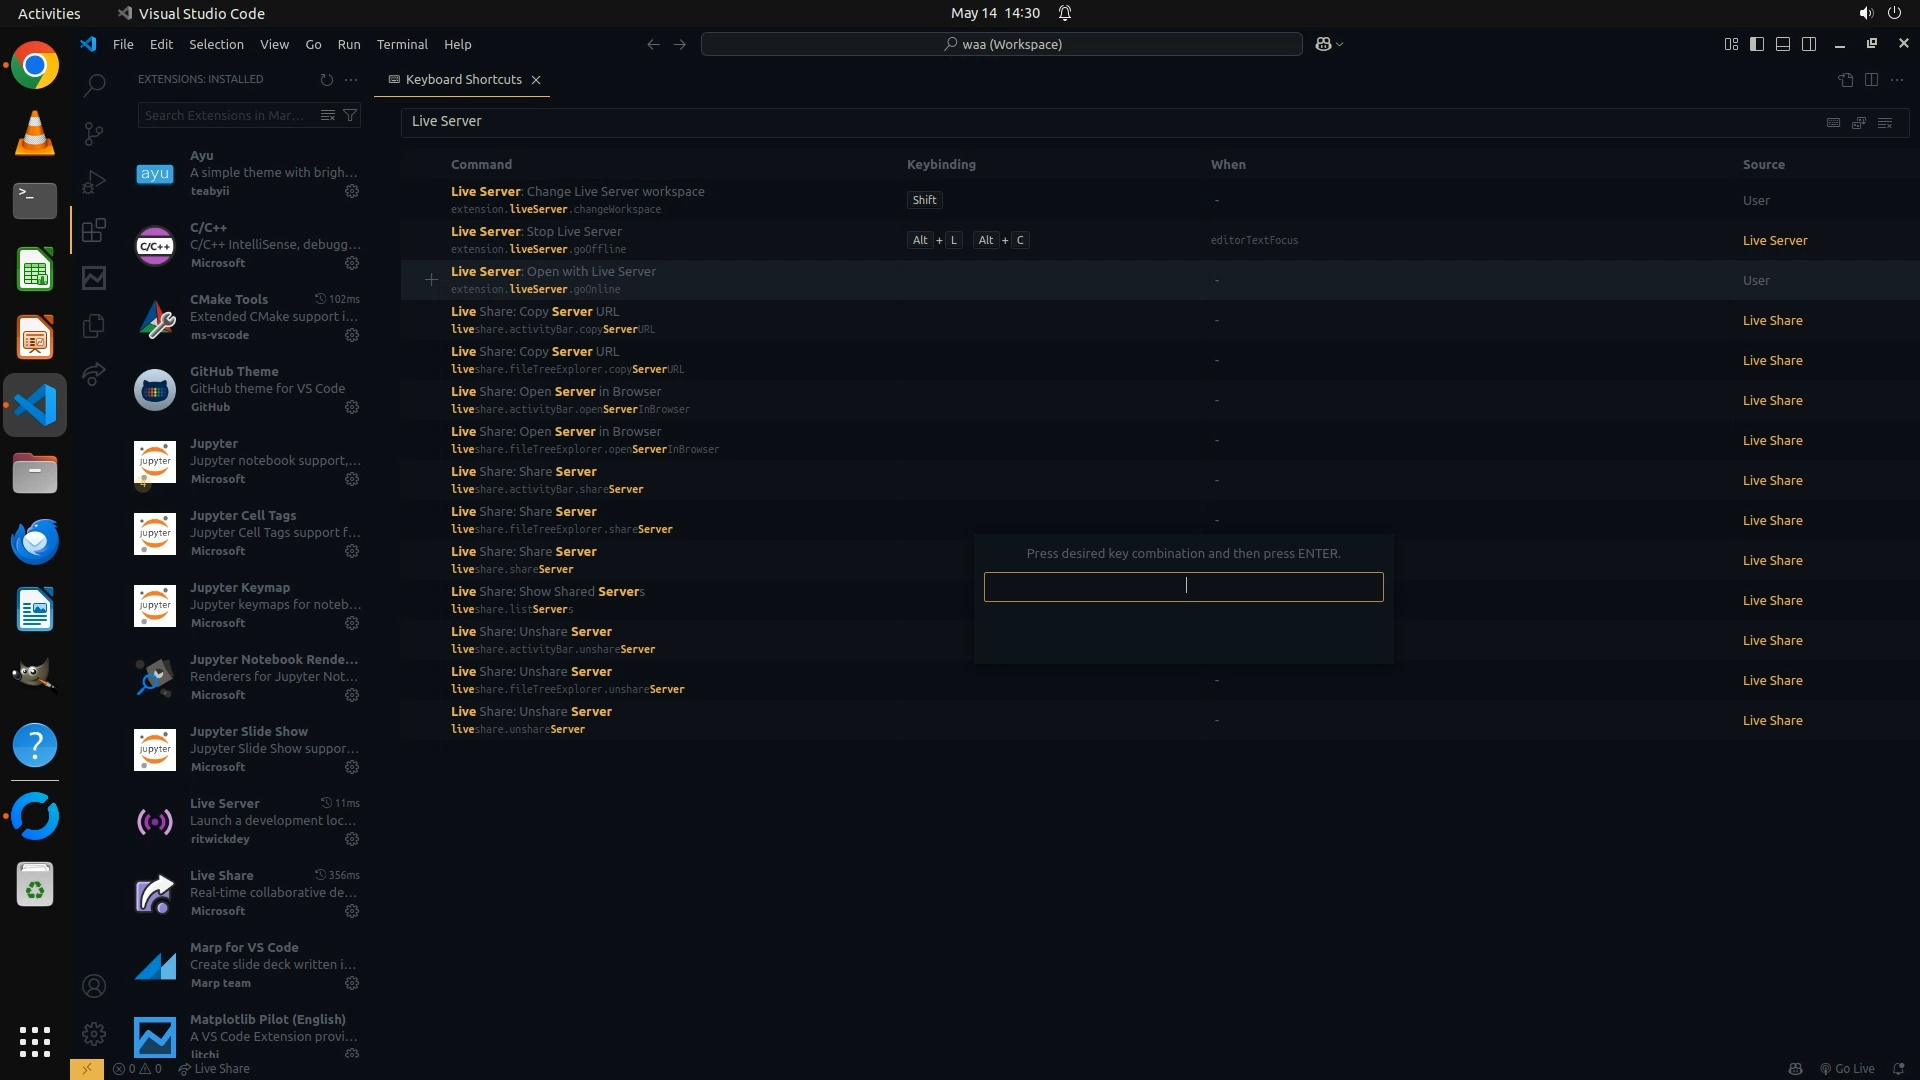Expand Extensions view more actions menu

(351, 80)
